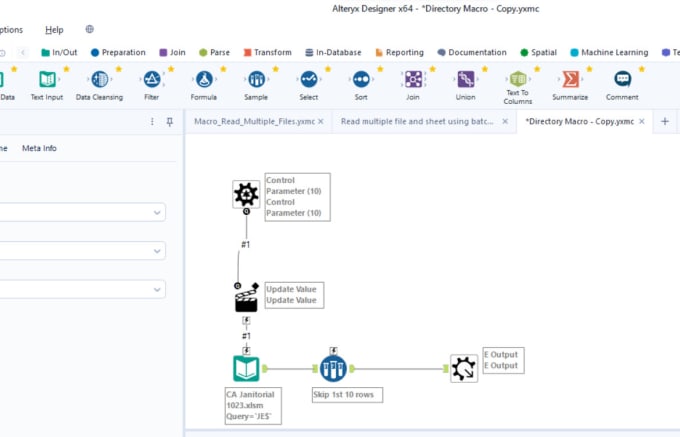The width and height of the screenshot is (680, 437).
Task: Click the Control Parameter (10) annotation
Action: click(298, 197)
